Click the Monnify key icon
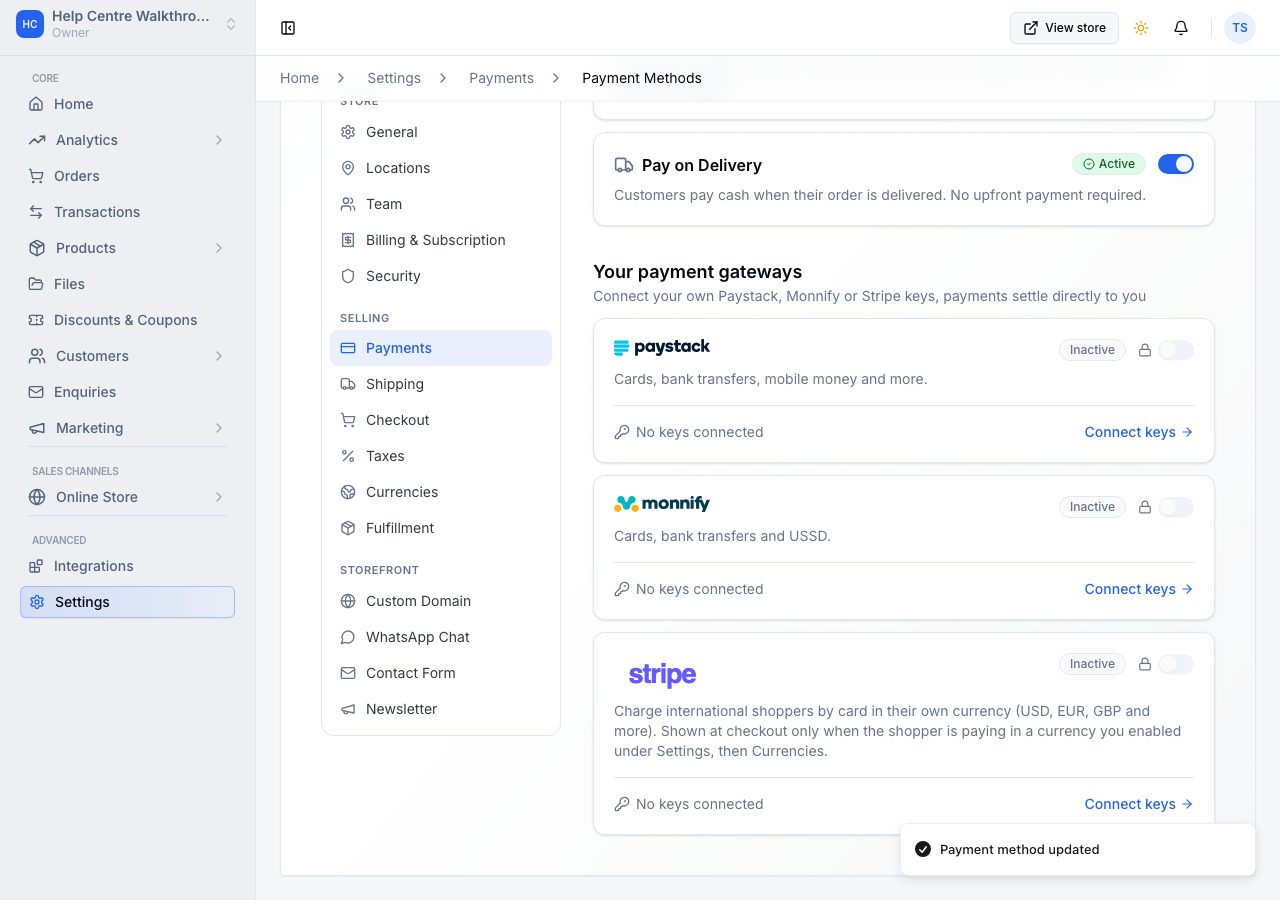The image size is (1280, 900). pos(622,589)
